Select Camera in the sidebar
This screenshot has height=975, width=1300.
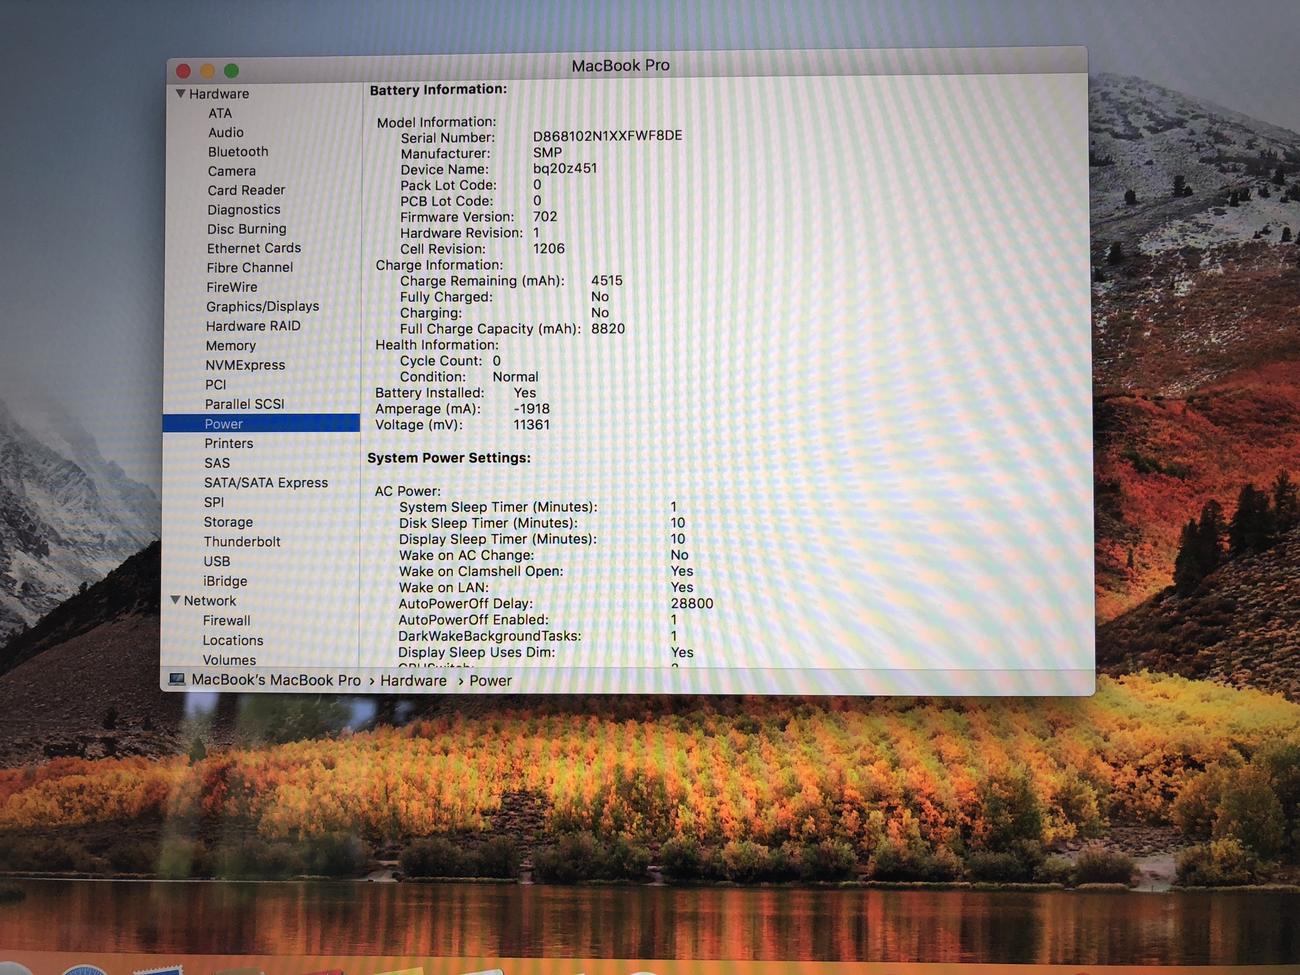pos(232,171)
